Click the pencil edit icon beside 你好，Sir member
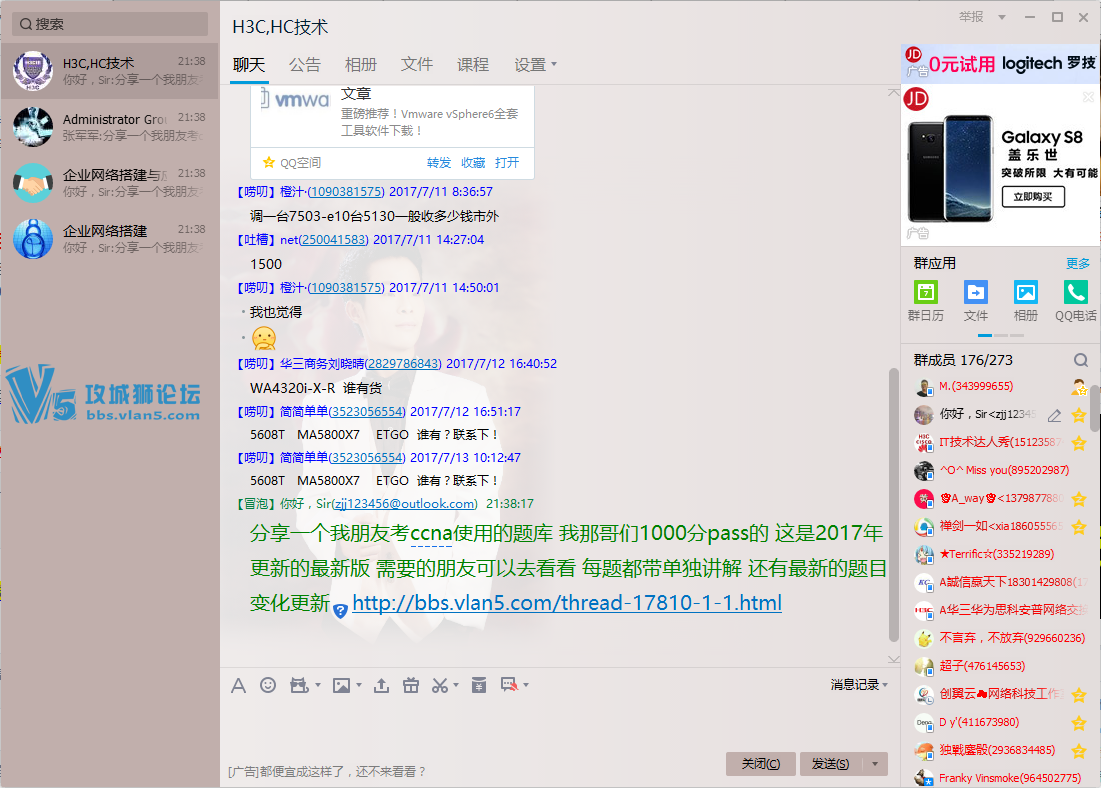 pos(1054,416)
